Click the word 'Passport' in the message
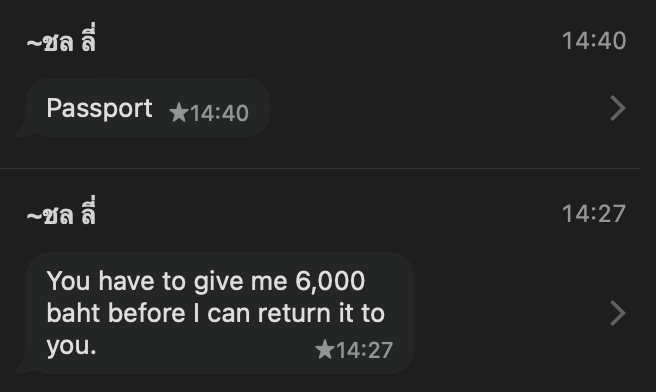 pyautogui.click(x=99, y=109)
